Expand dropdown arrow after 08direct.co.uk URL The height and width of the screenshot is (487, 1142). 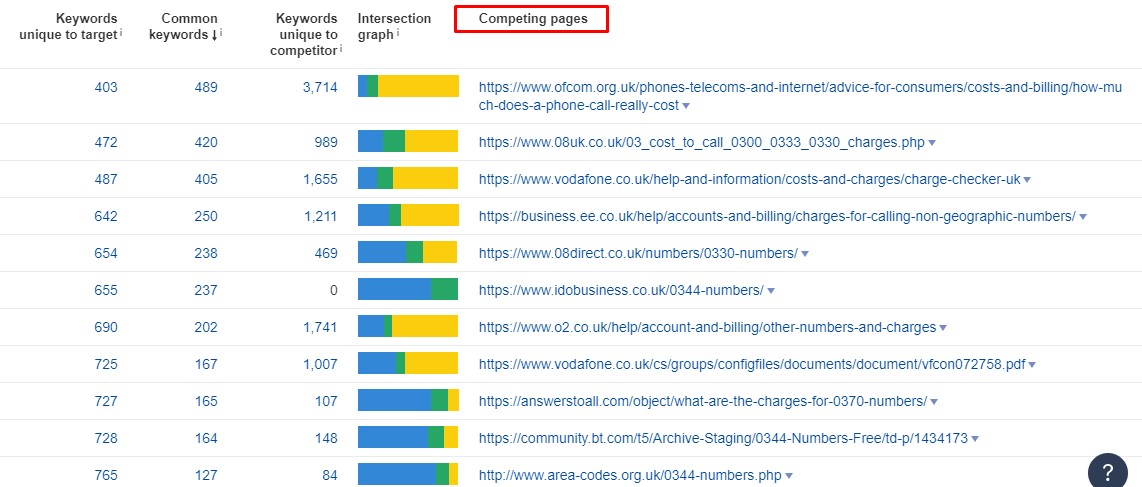coord(805,254)
